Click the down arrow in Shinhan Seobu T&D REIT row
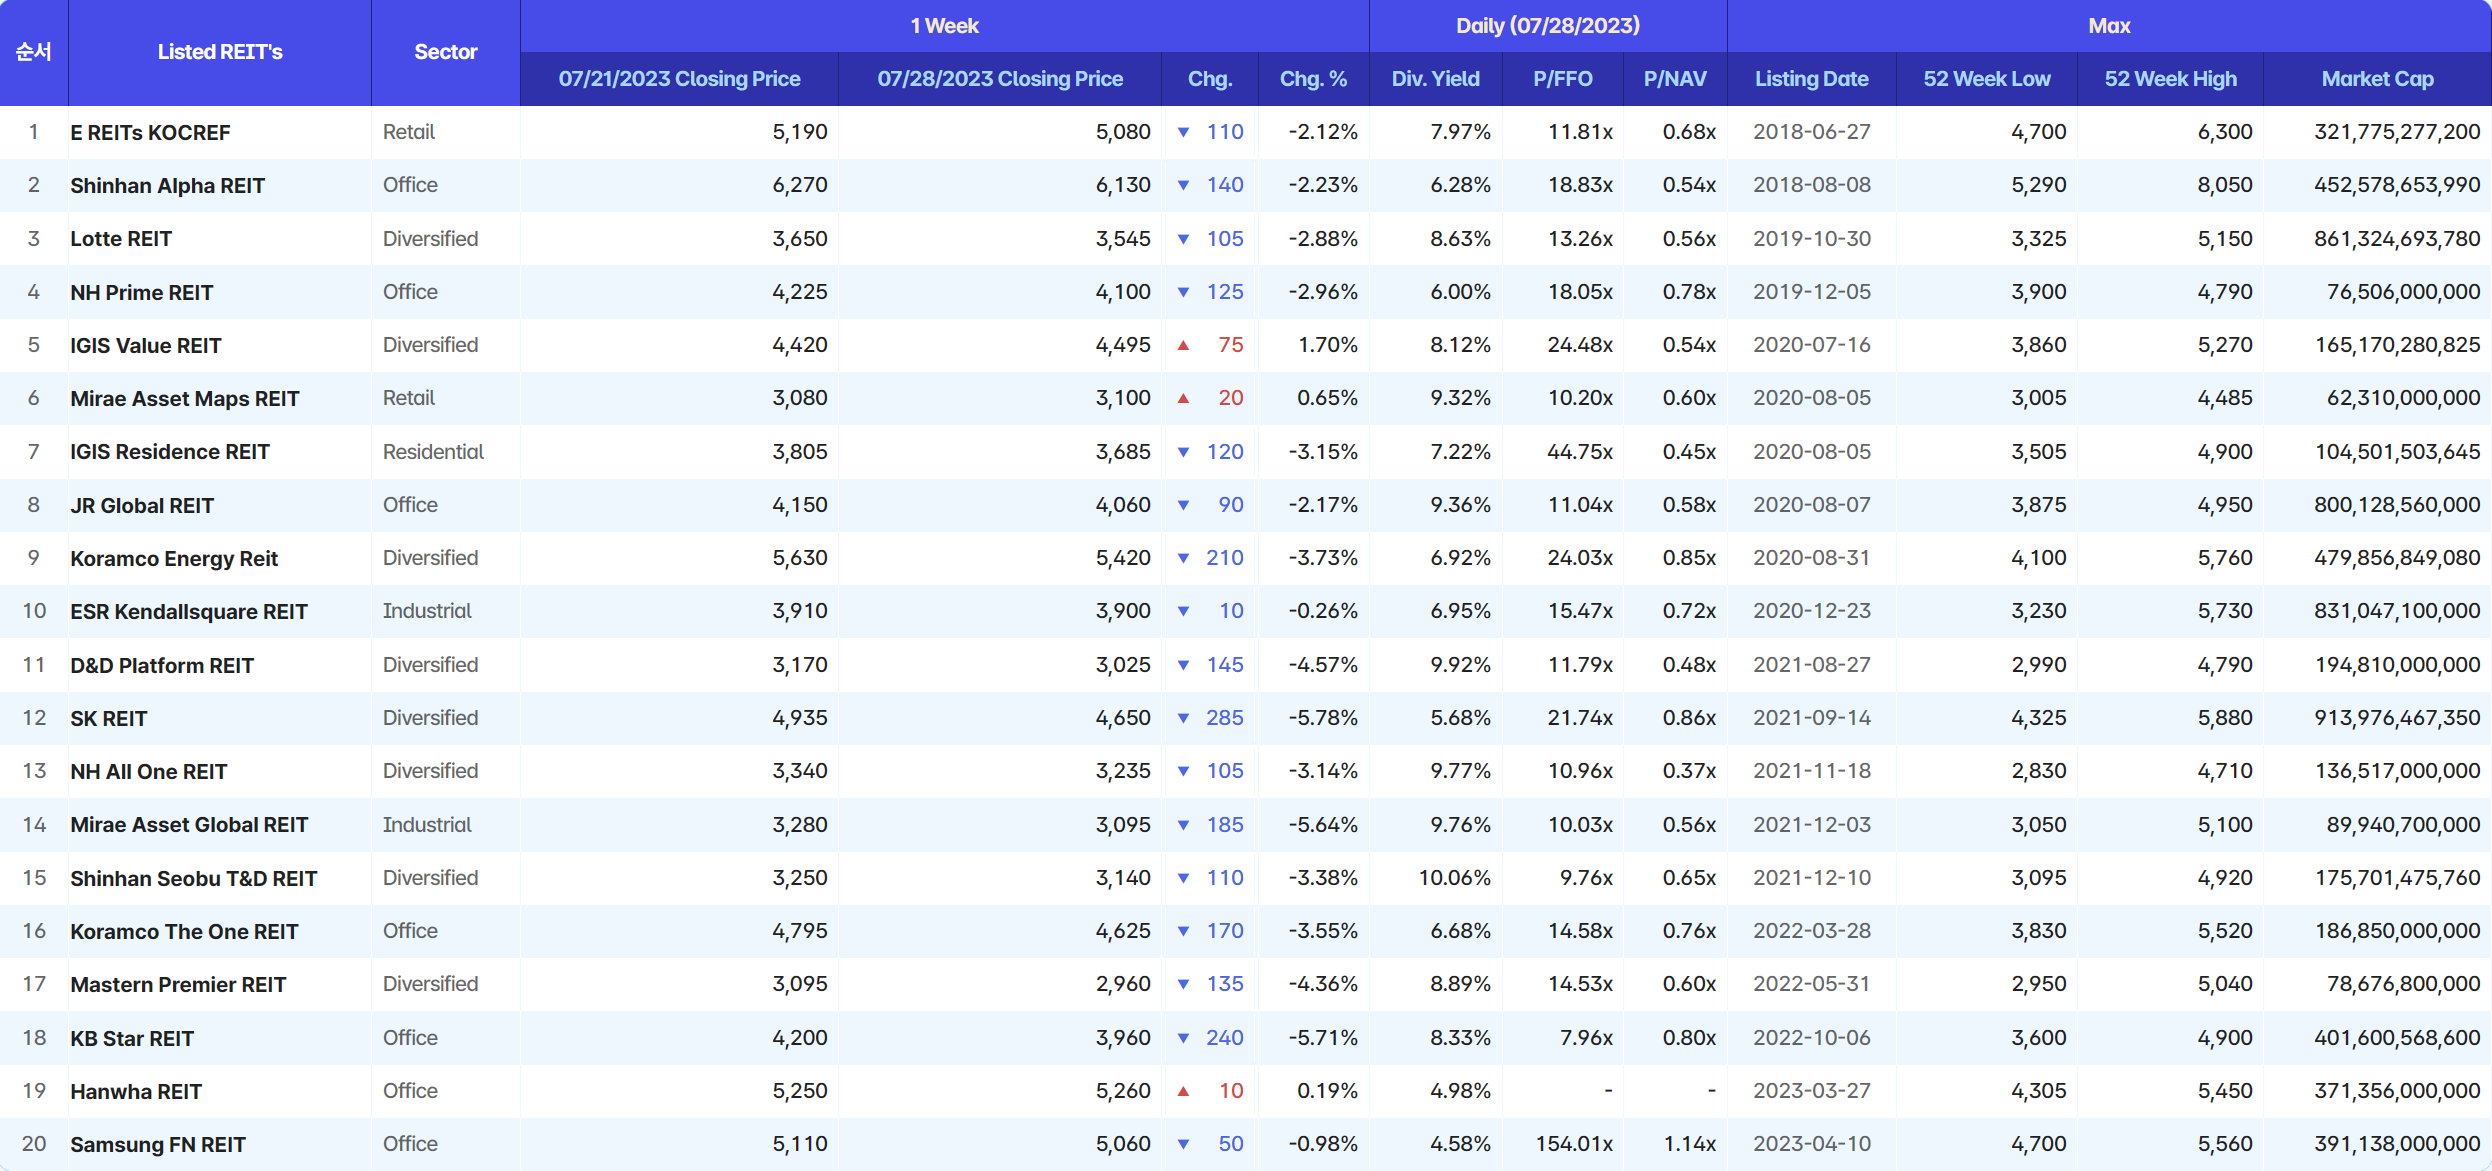The width and height of the screenshot is (2492, 1171). 1183,878
